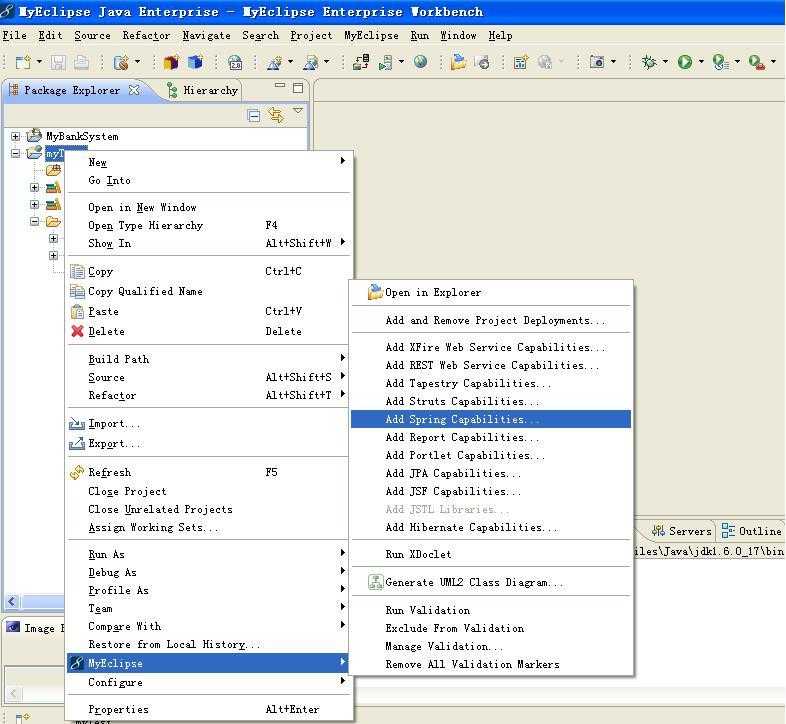This screenshot has height=724, width=786.
Task: Click the red and yellow cube toolbar icon
Action: pyautogui.click(x=171, y=62)
